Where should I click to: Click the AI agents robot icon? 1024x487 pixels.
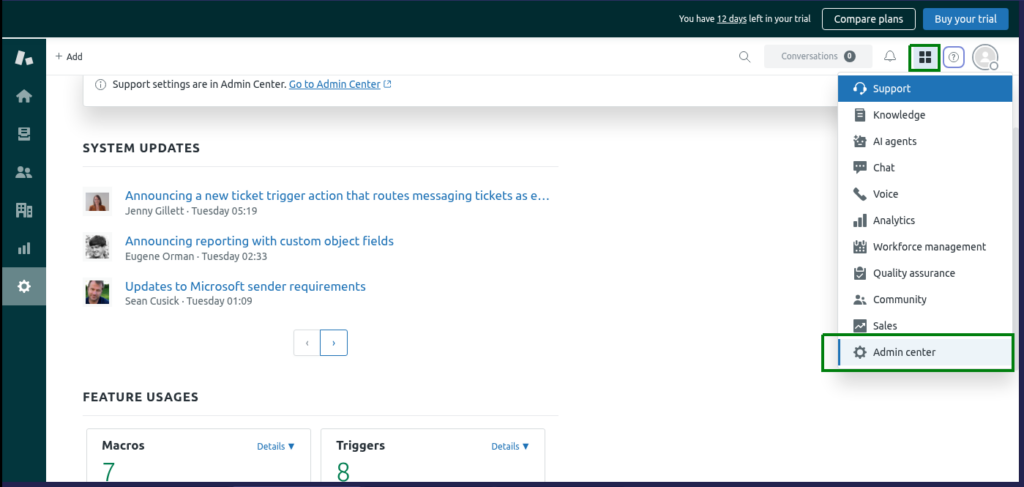860,141
